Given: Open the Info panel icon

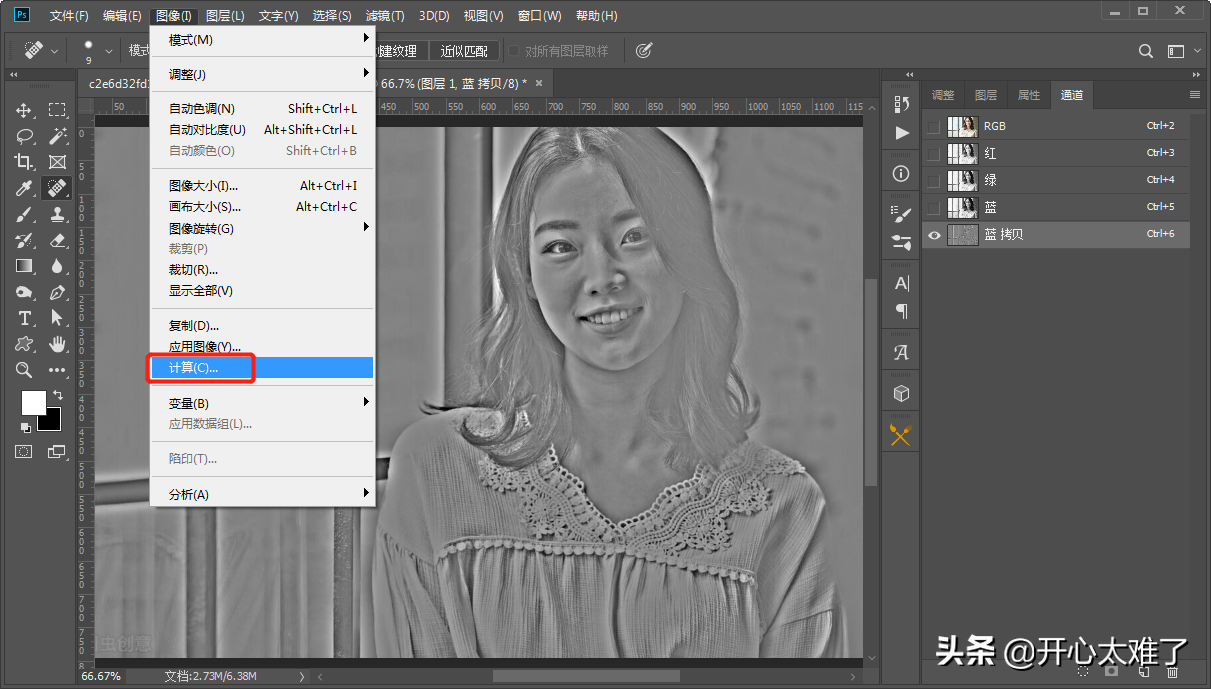Looking at the screenshot, I should pos(901,173).
